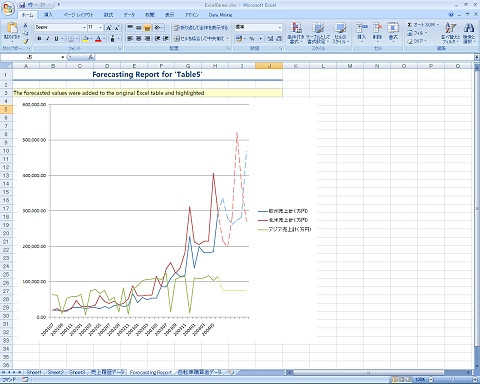480x384 pixels.
Task: Copy the selection to the clipboard
Action: pos(26,33)
